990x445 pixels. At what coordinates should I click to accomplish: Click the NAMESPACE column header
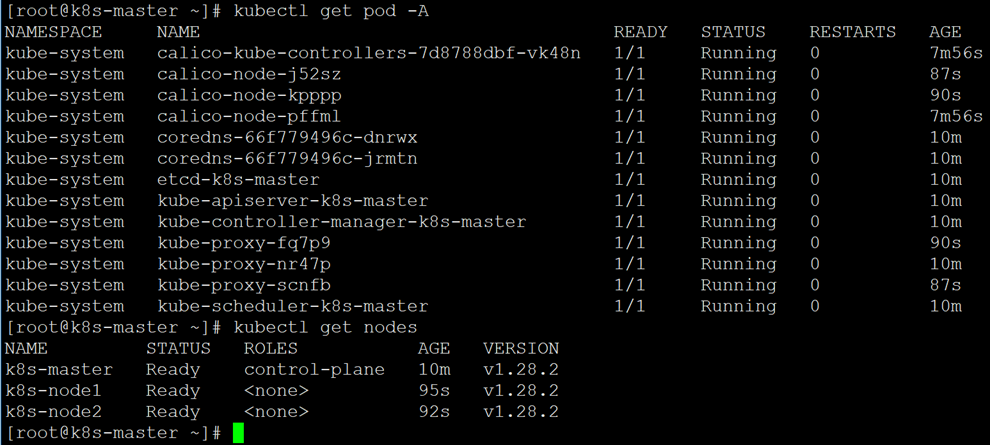(x=54, y=32)
